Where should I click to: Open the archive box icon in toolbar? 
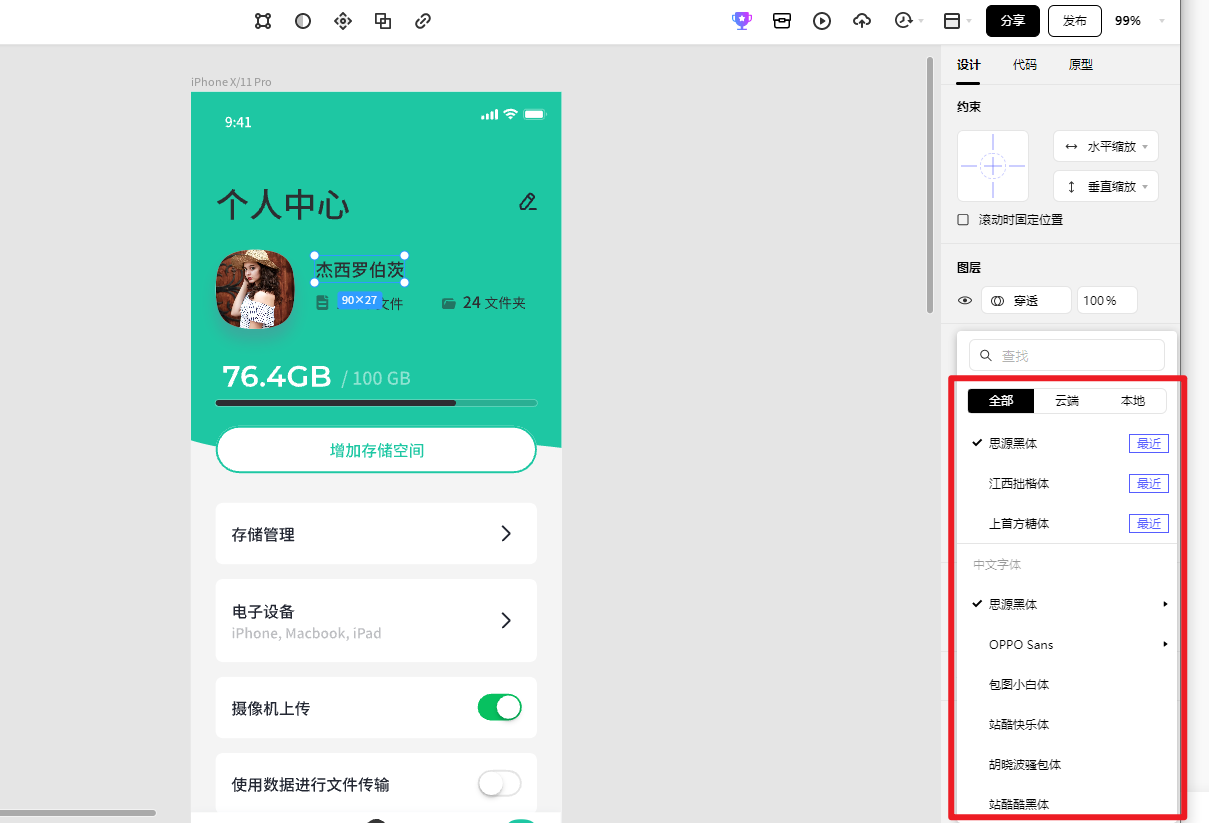click(x=782, y=21)
